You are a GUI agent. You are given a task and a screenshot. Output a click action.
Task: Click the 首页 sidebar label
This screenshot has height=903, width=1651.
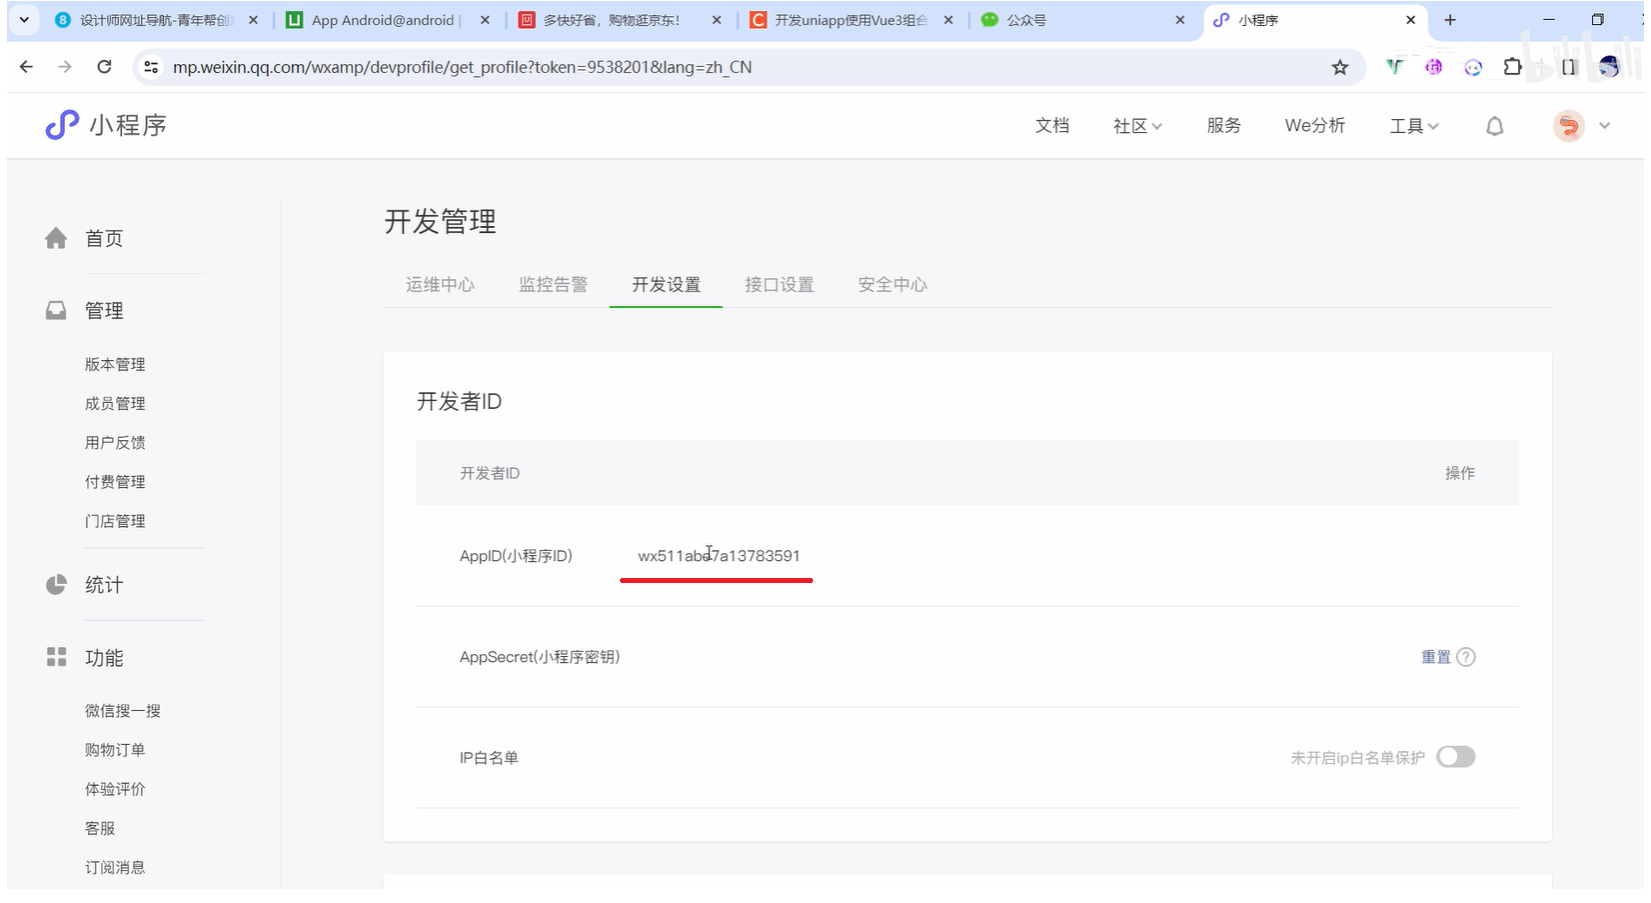[104, 238]
